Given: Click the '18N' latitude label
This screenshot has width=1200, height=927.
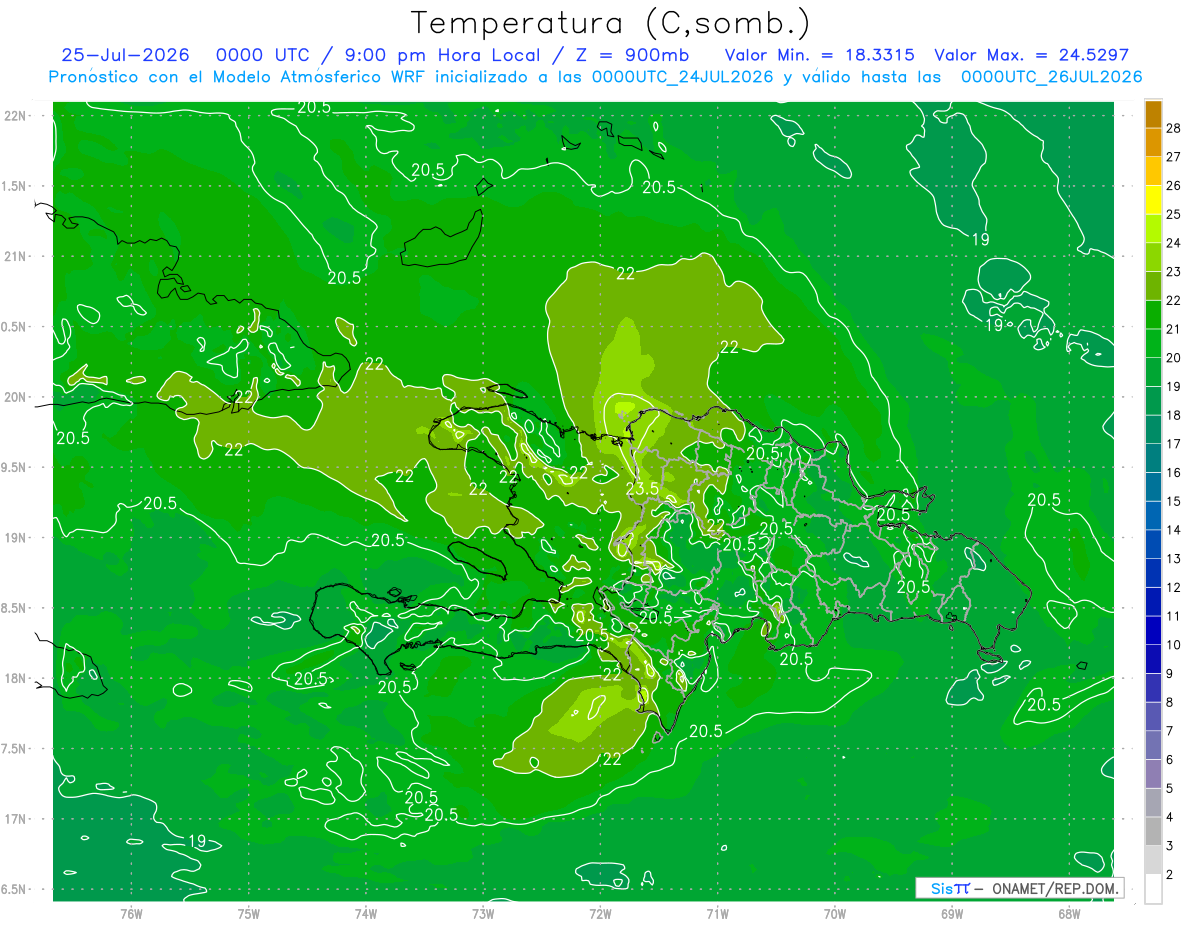Looking at the screenshot, I should (15, 678).
